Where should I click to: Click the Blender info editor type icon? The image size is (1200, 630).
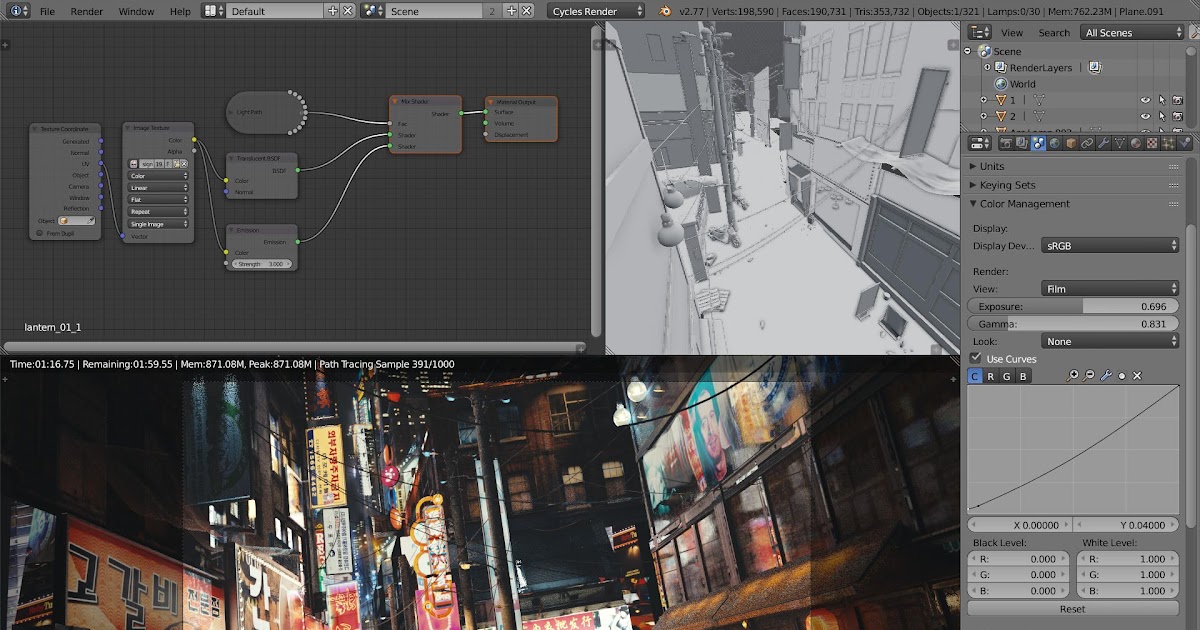(19, 11)
